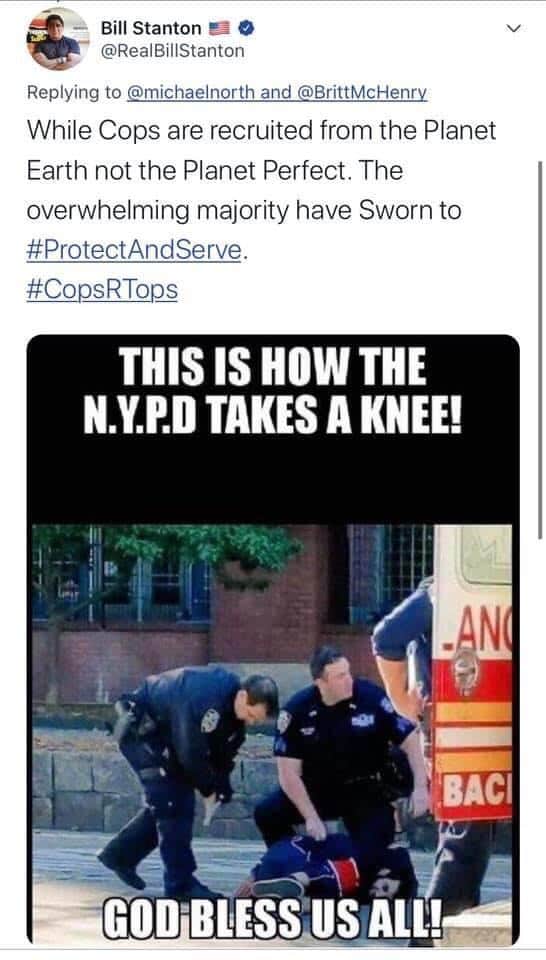Open the attached NYPD meme image
This screenshot has height=960, width=546.
coord(273,640)
